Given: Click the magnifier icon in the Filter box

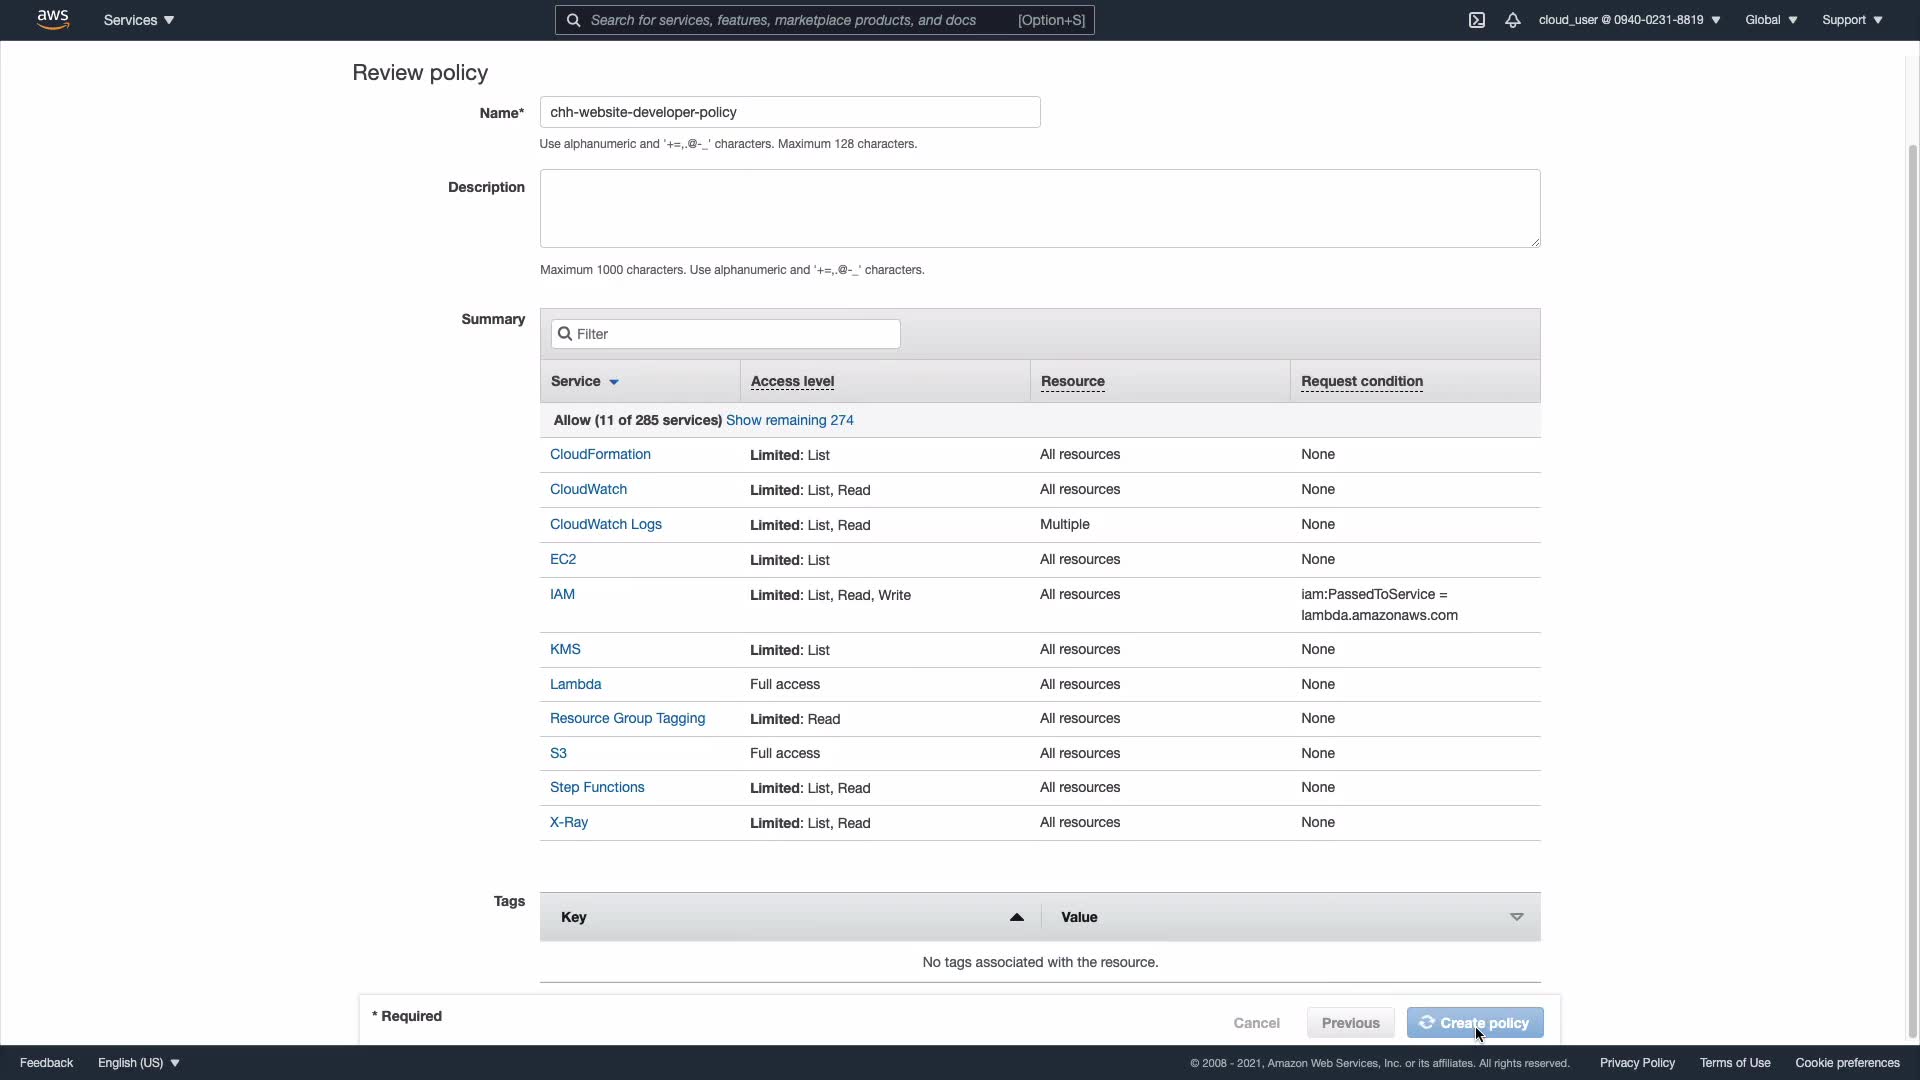Looking at the screenshot, I should 565,334.
